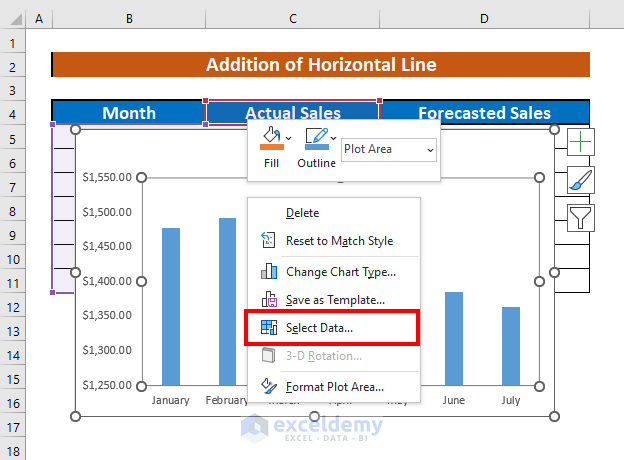
Task: Click the Chart Elements plus button
Action: click(581, 142)
